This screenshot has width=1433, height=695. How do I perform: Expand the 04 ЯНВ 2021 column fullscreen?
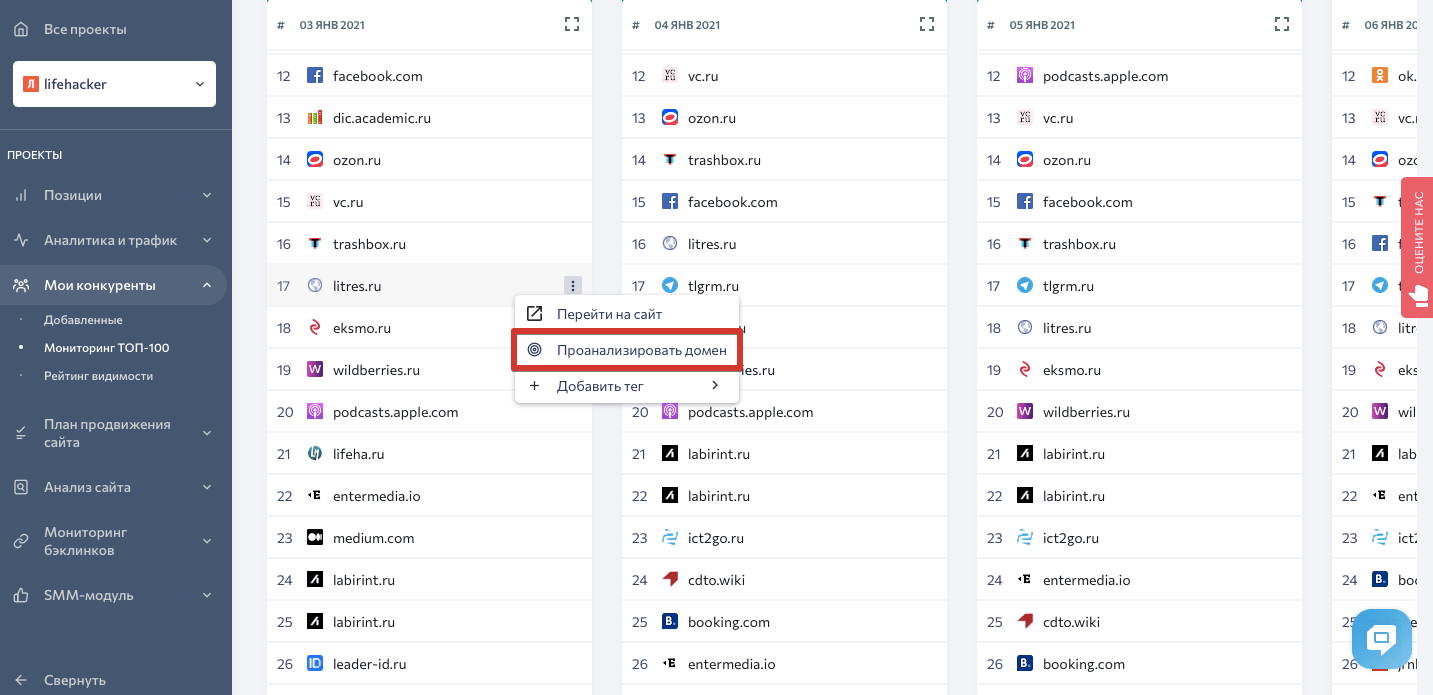pyautogui.click(x=927, y=24)
